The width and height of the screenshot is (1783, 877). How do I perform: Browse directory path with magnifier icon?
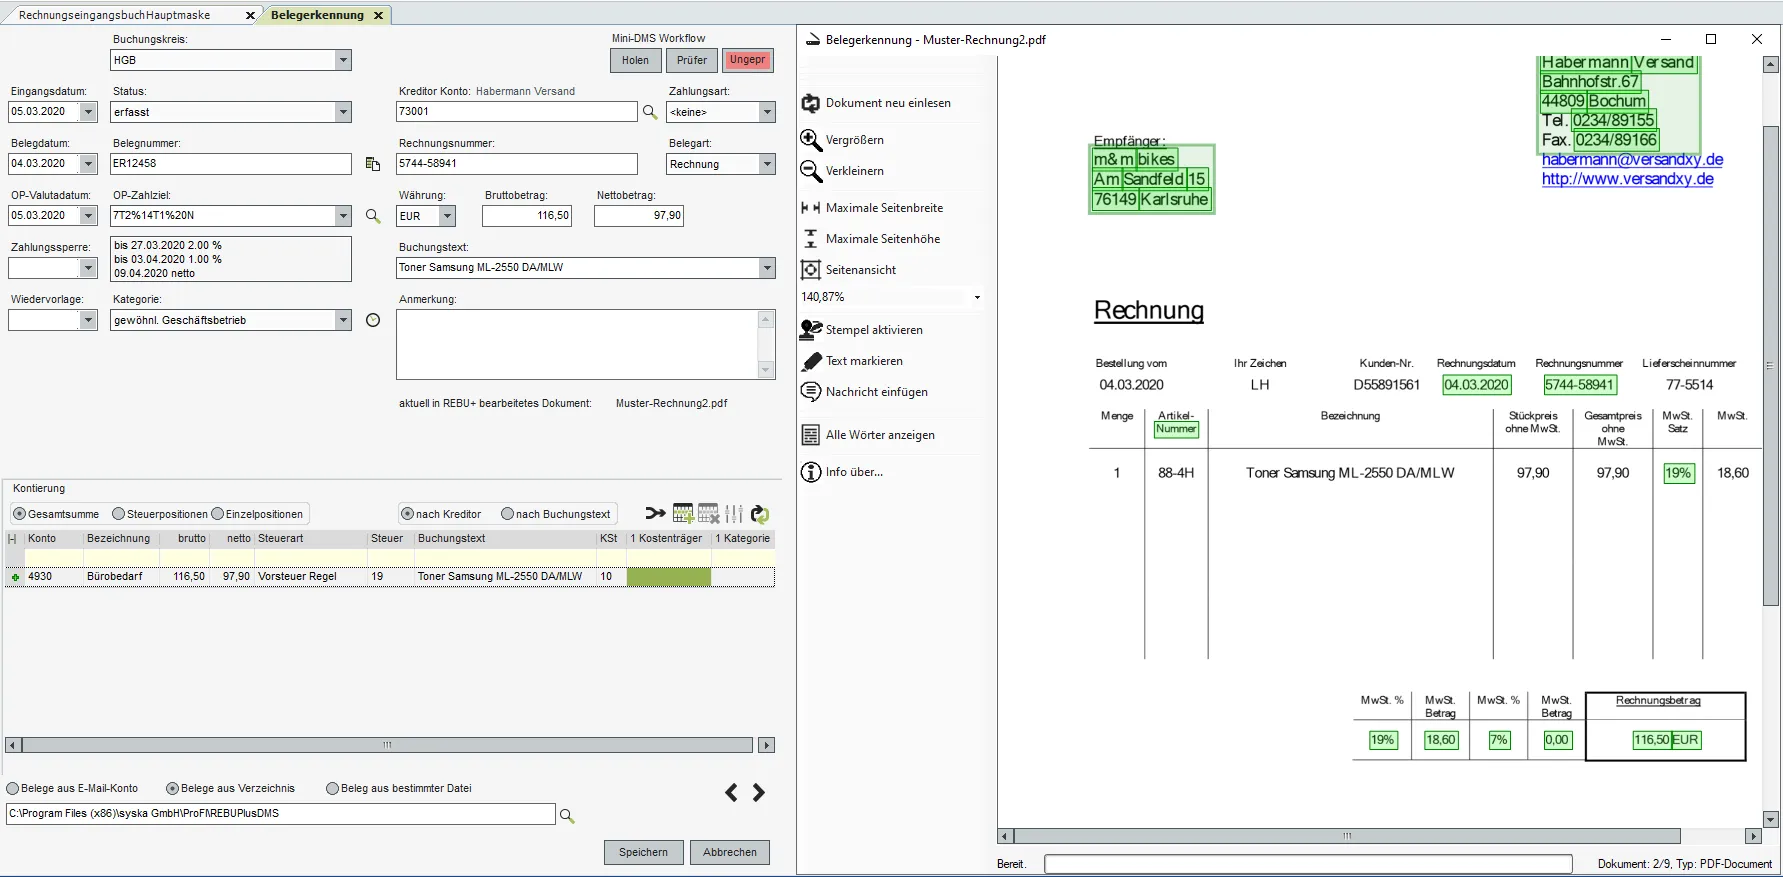(567, 816)
